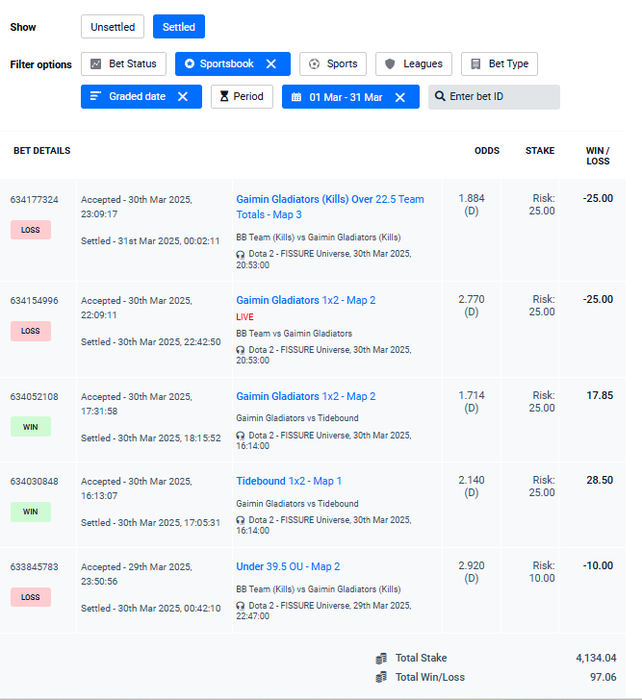Click the coins icon beside Total Win/Loss
The image size is (642, 700).
point(381,677)
